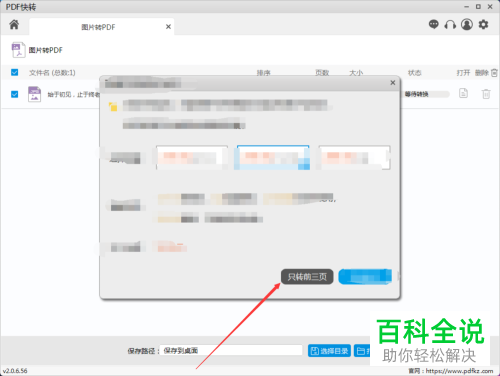The width and height of the screenshot is (500, 376).
Task: Open the settings gear icon
Action: (x=483, y=24)
